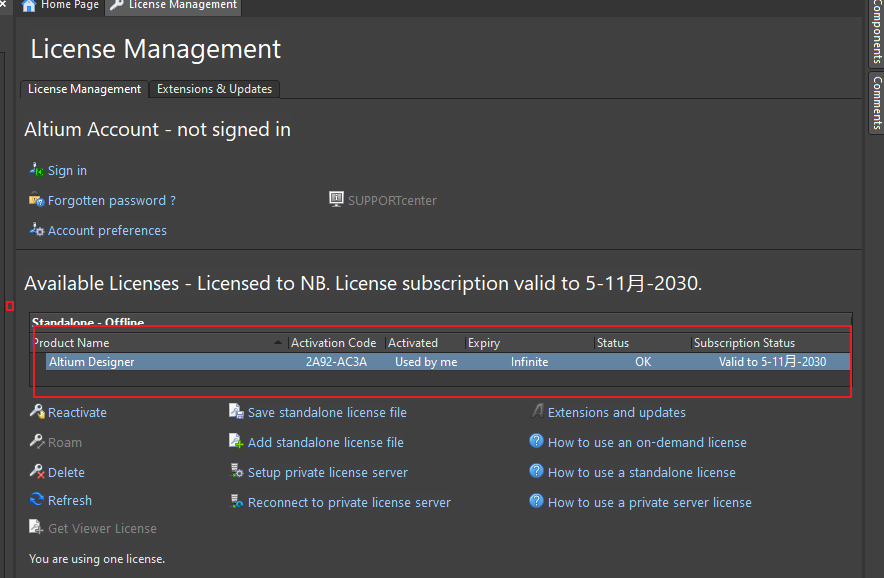Click help icon for private server license
Viewport: 884px width, 578px height.
[x=536, y=501]
